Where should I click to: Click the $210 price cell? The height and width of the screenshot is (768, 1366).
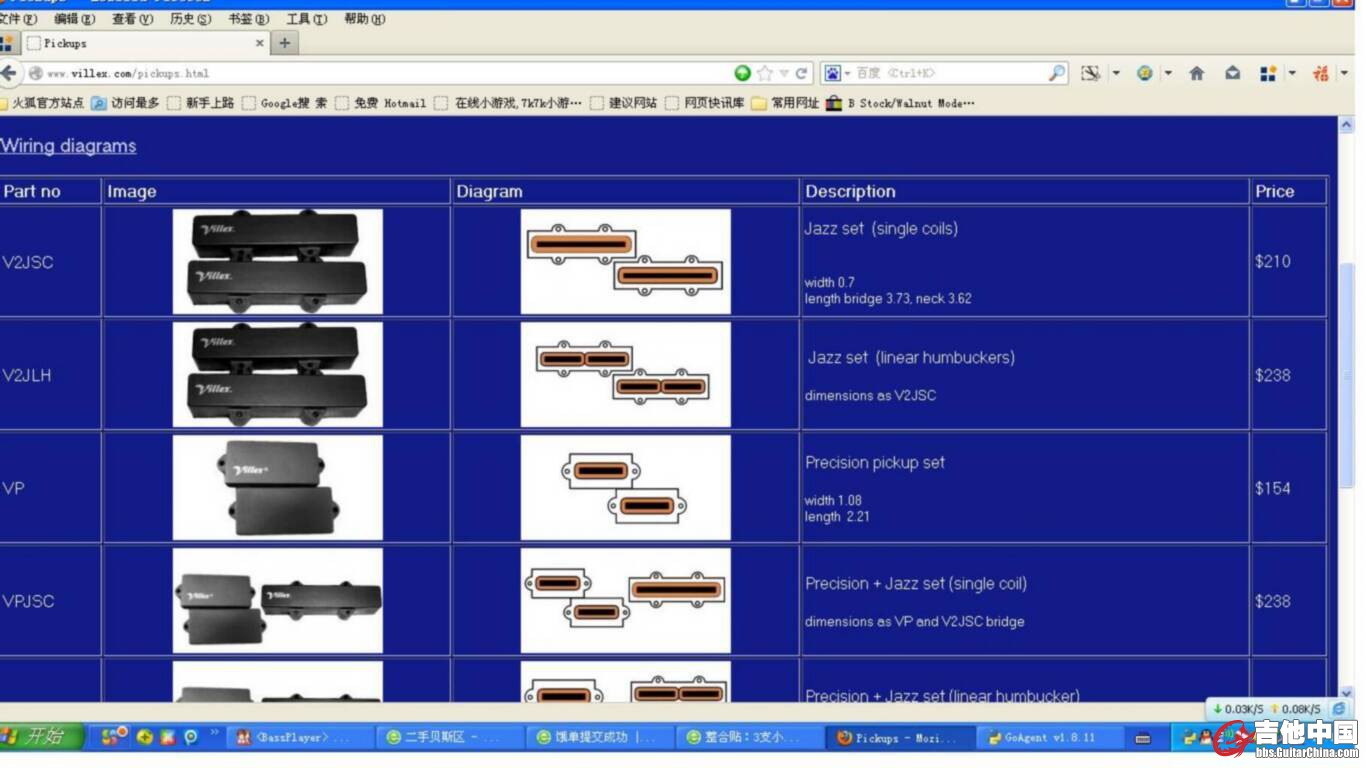[1288, 261]
